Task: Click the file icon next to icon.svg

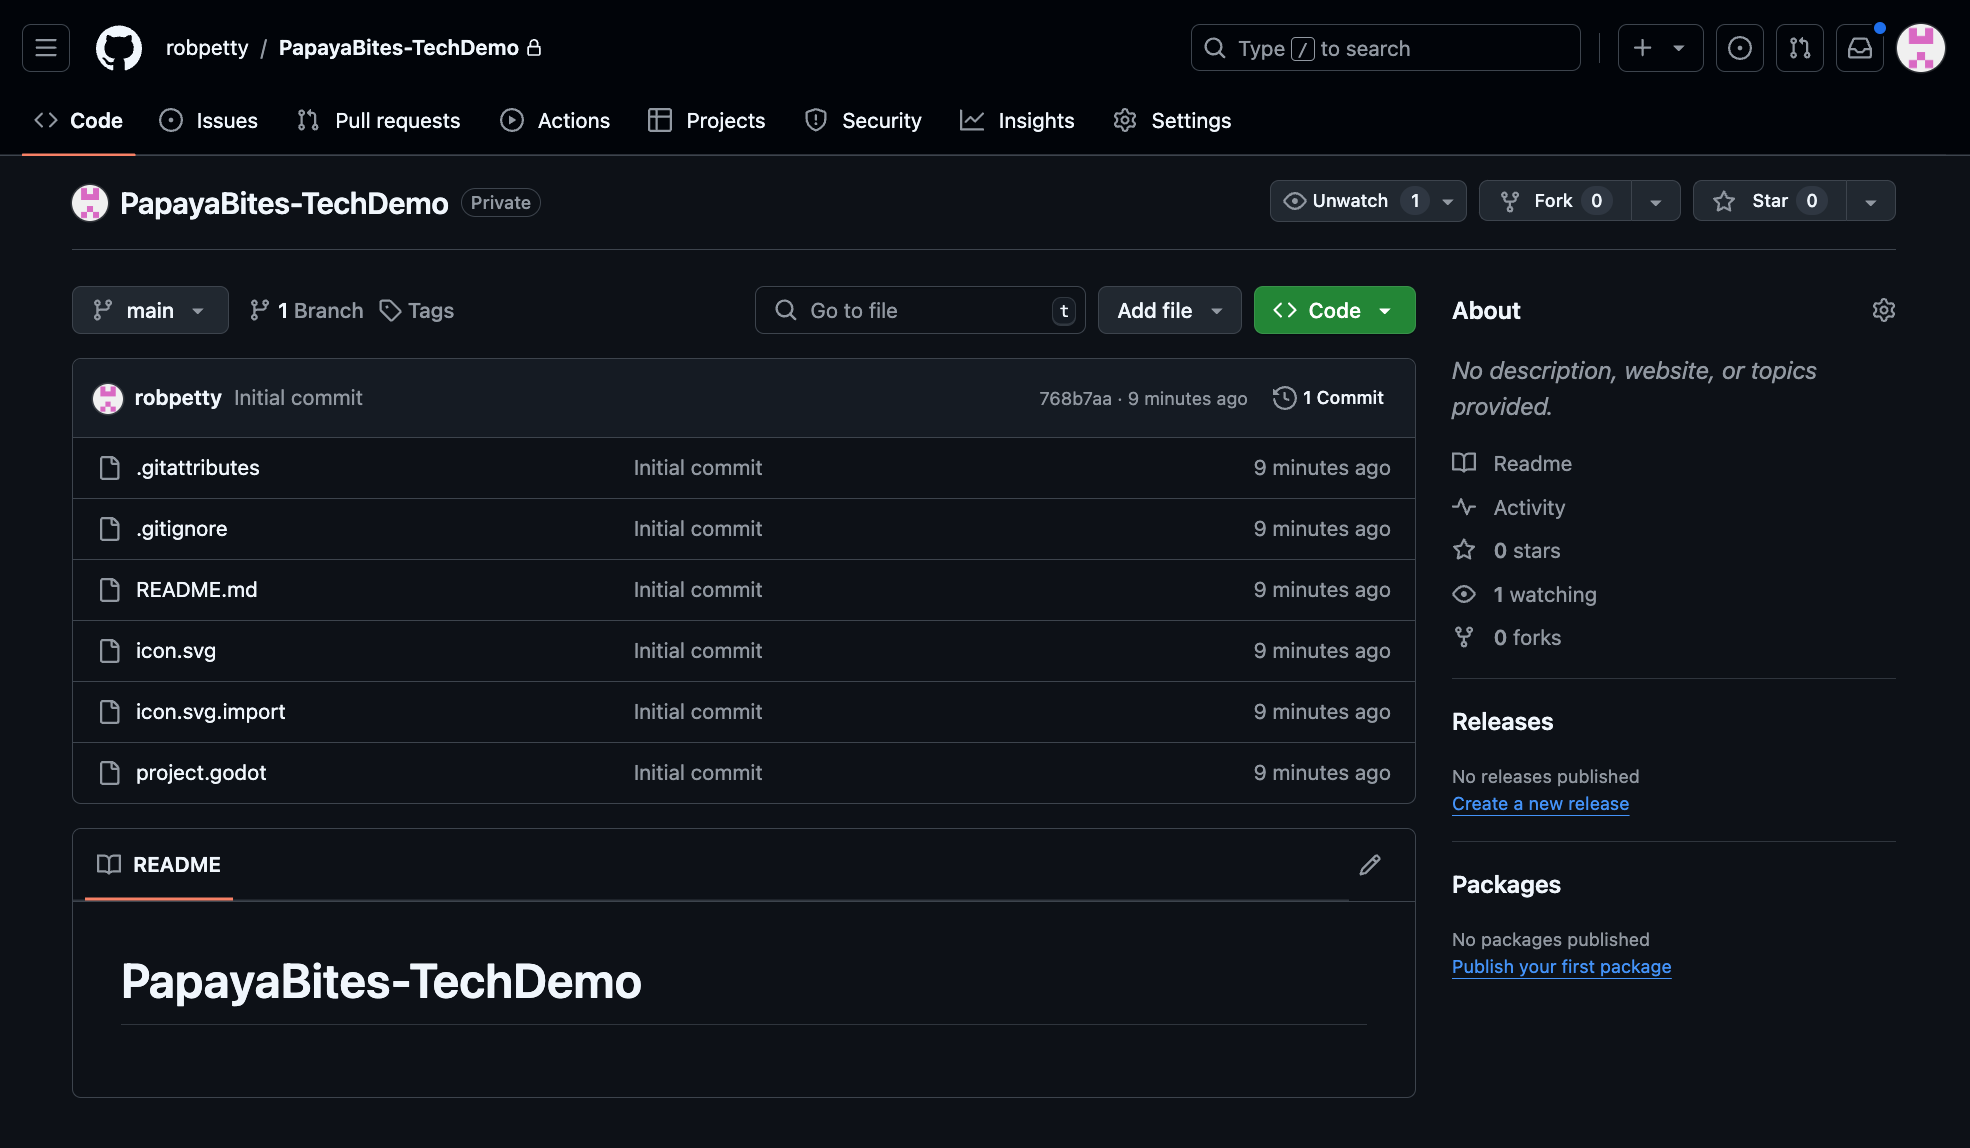Action: point(110,651)
